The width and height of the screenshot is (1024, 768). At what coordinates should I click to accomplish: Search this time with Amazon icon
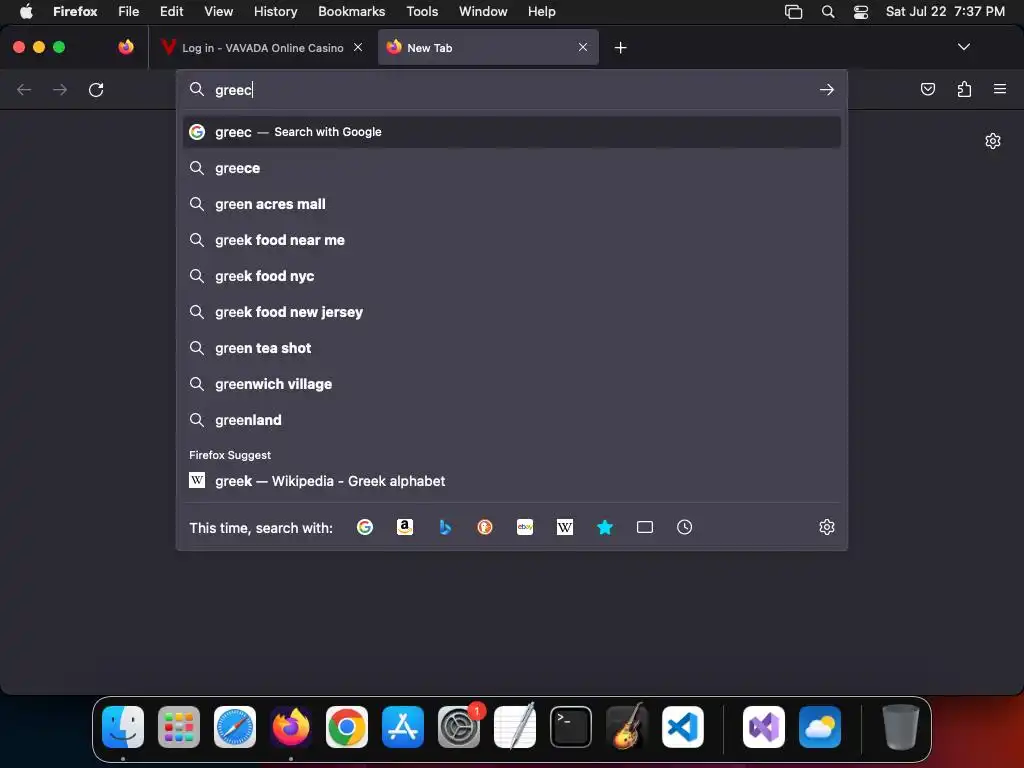click(405, 527)
